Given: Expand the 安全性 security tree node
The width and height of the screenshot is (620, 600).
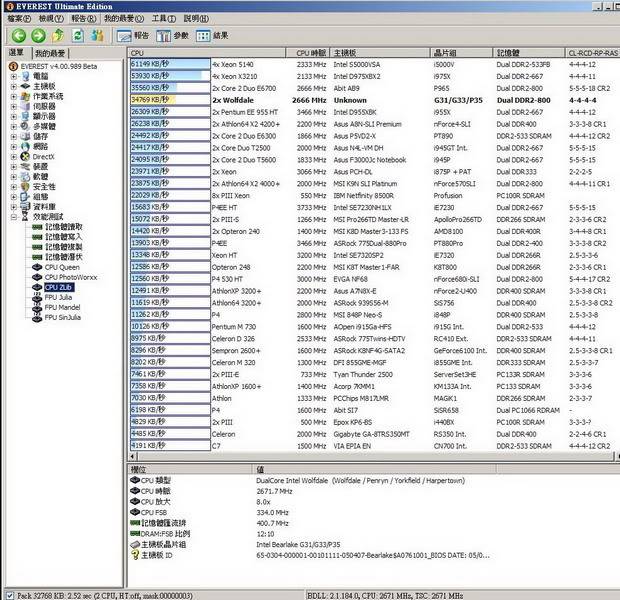Looking at the screenshot, I should tap(14, 187).
